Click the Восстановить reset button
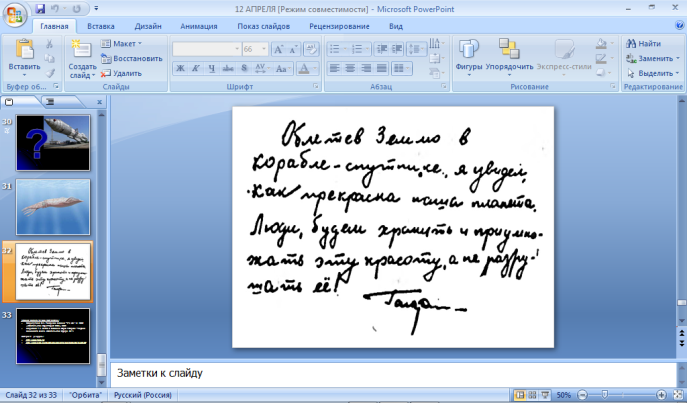 click(x=132, y=58)
